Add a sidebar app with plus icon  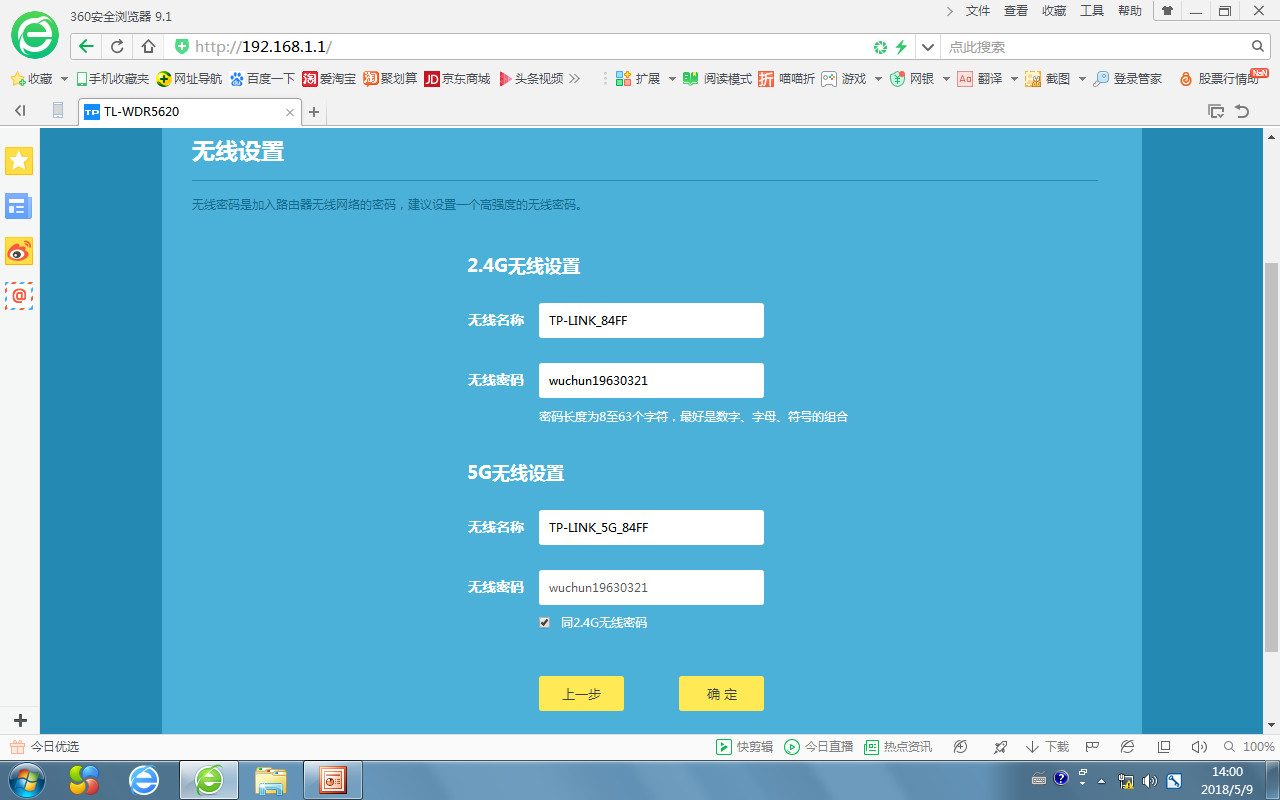point(19,720)
